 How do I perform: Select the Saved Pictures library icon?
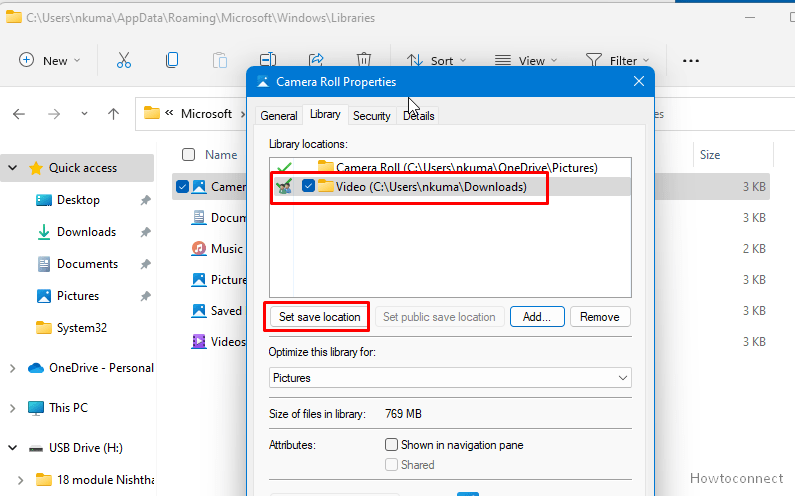click(x=199, y=310)
